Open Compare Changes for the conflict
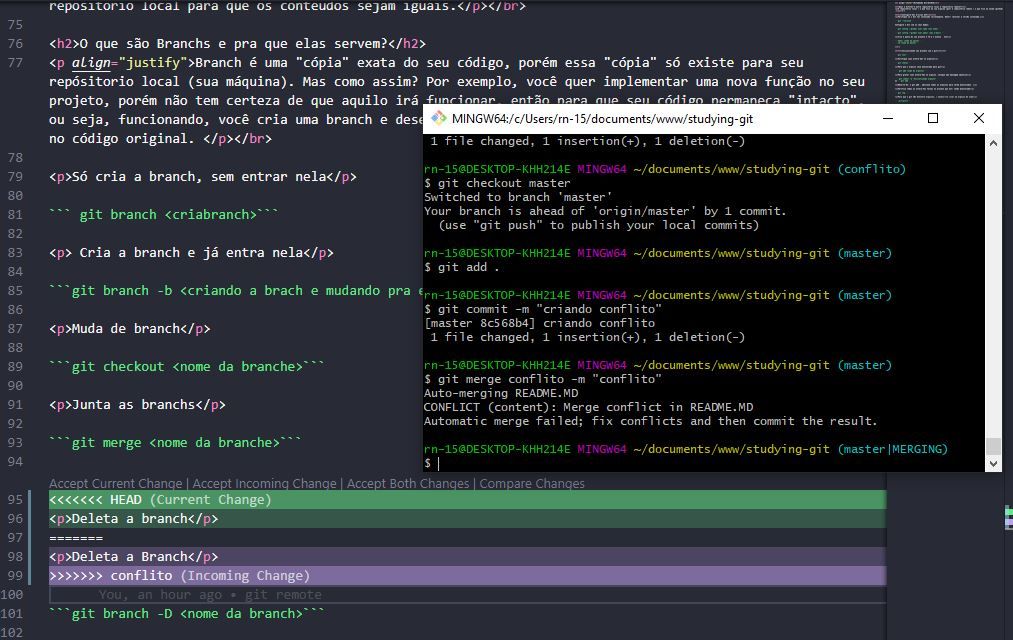 [x=532, y=484]
